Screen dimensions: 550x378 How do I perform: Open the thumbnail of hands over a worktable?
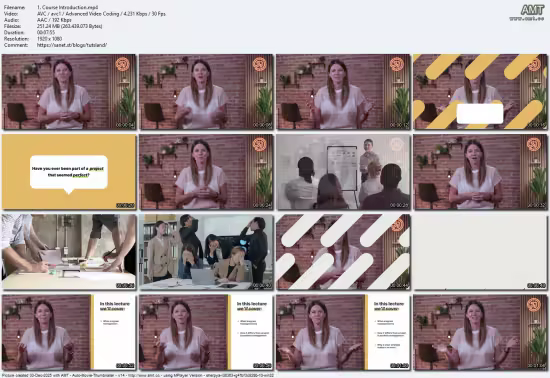tap(69, 252)
